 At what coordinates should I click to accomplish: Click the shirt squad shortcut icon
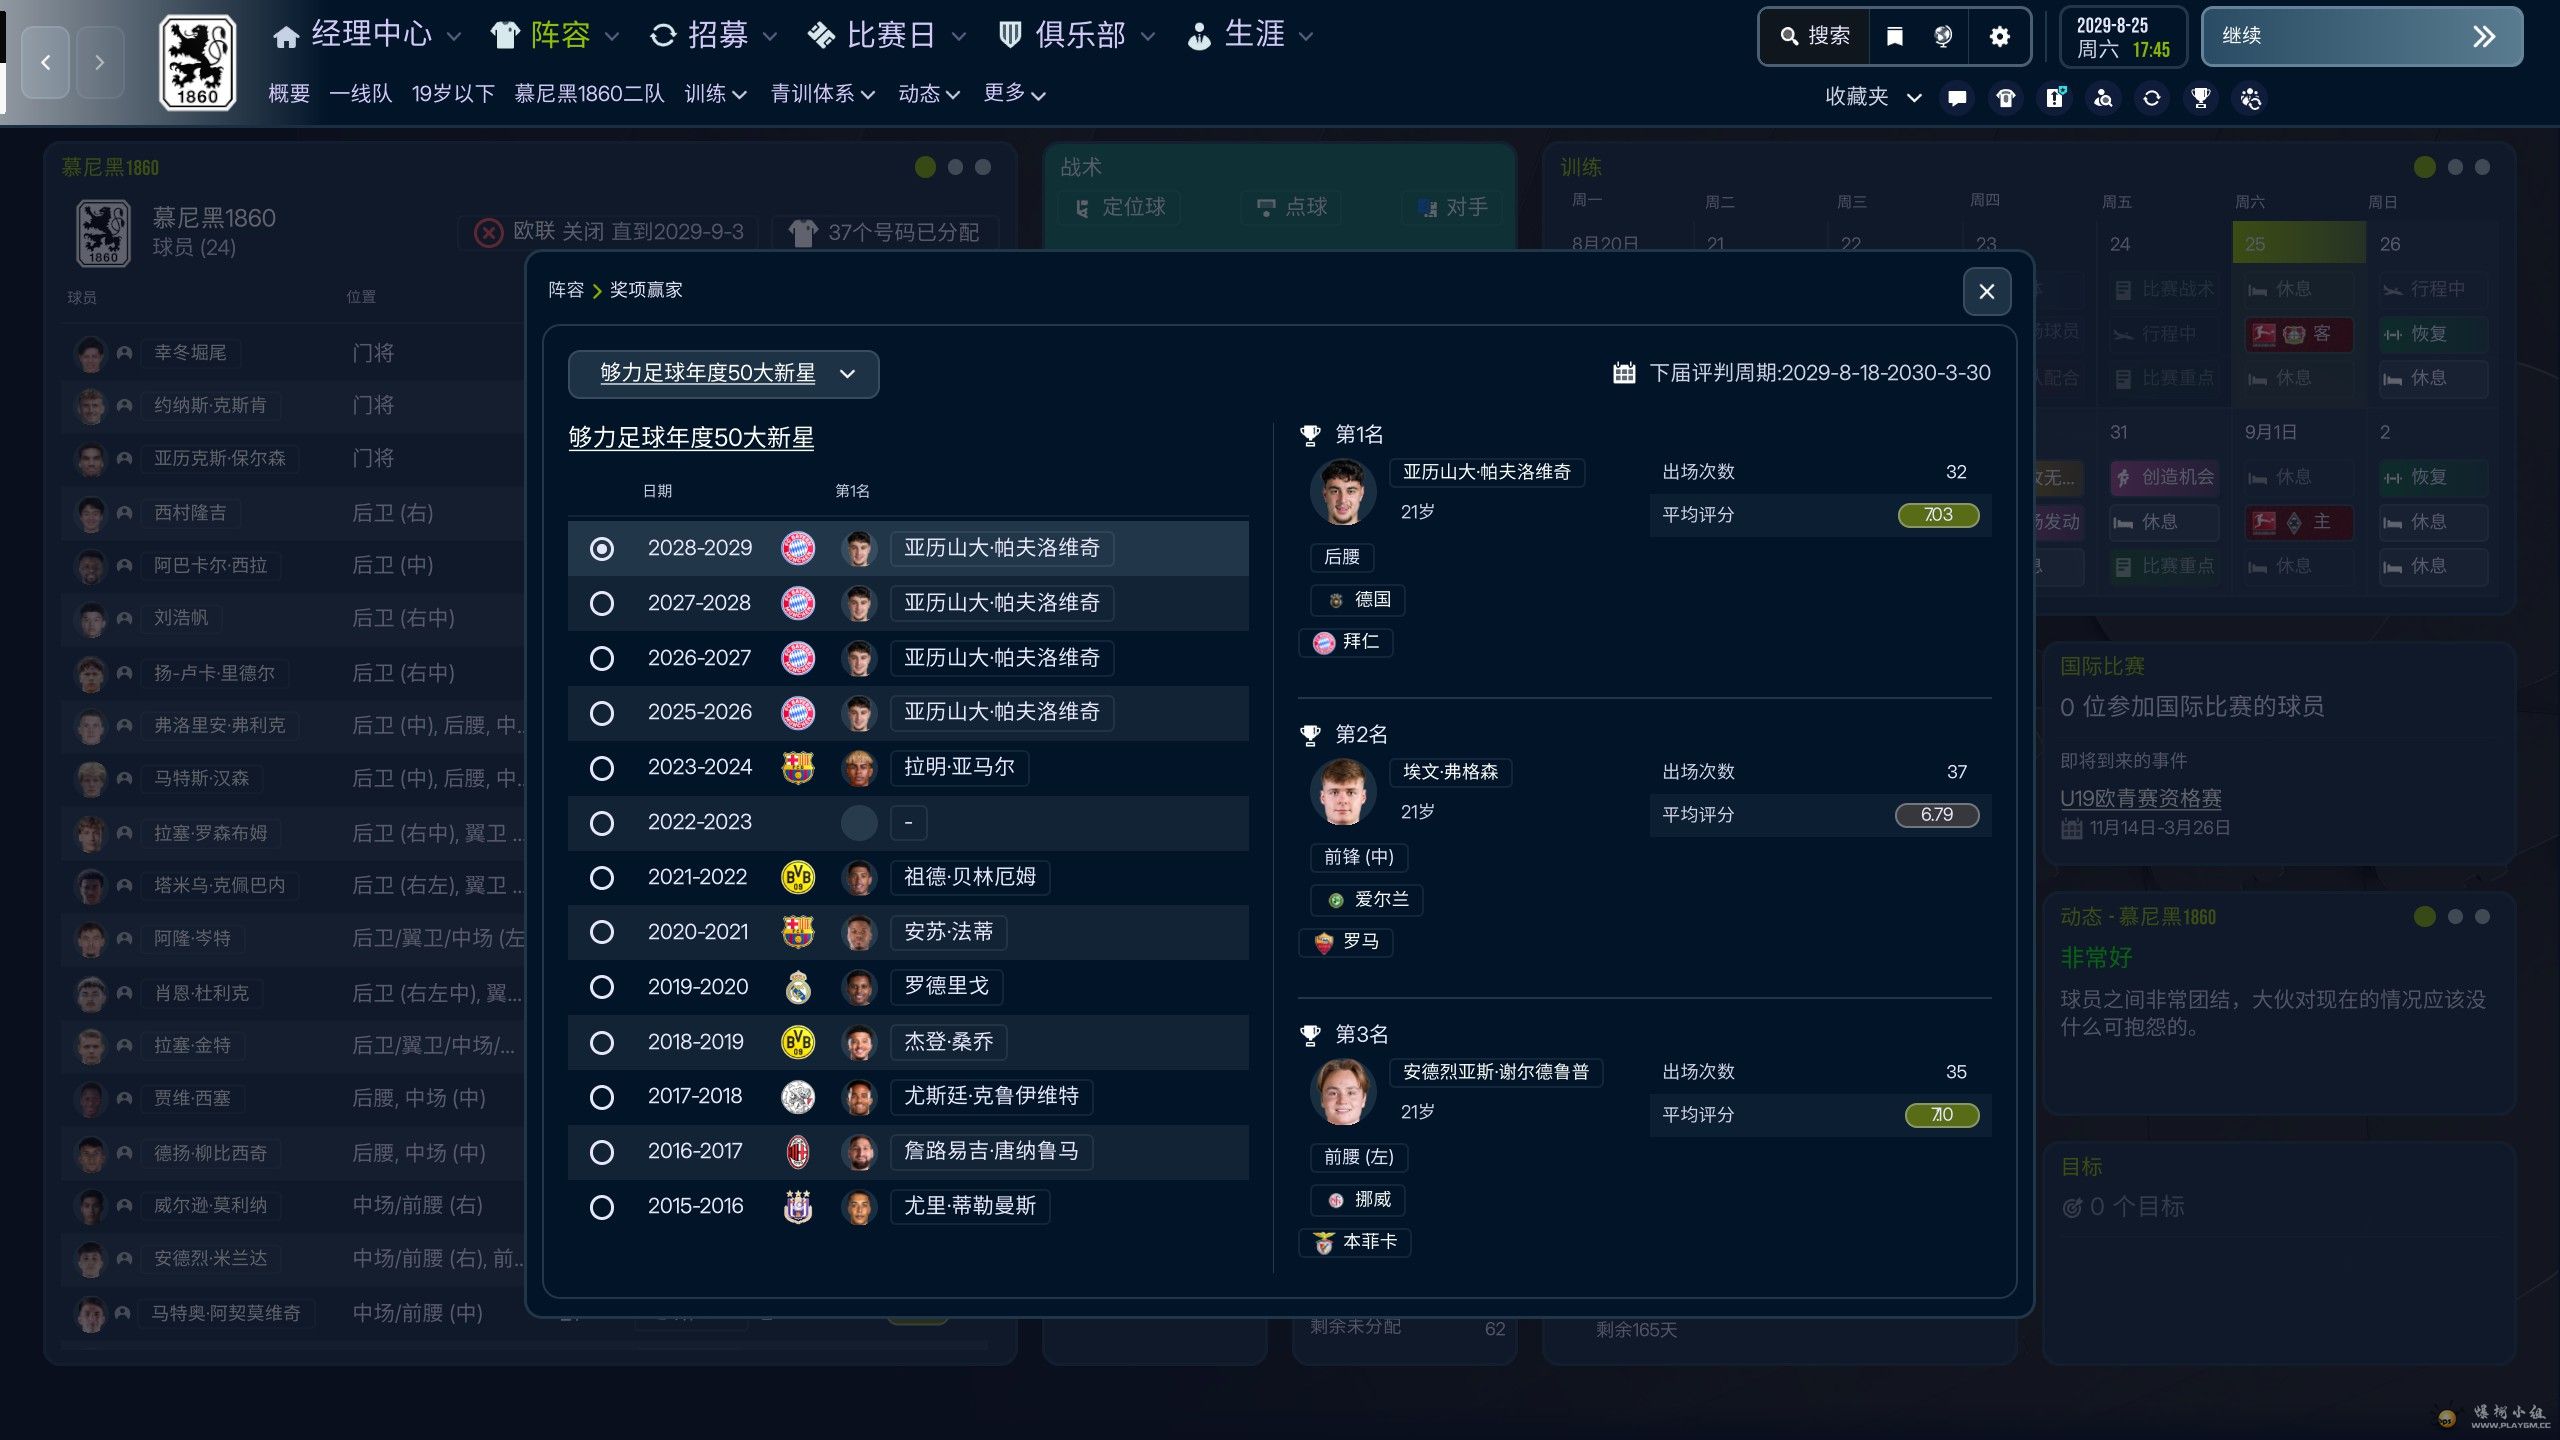pyautogui.click(x=2006, y=98)
